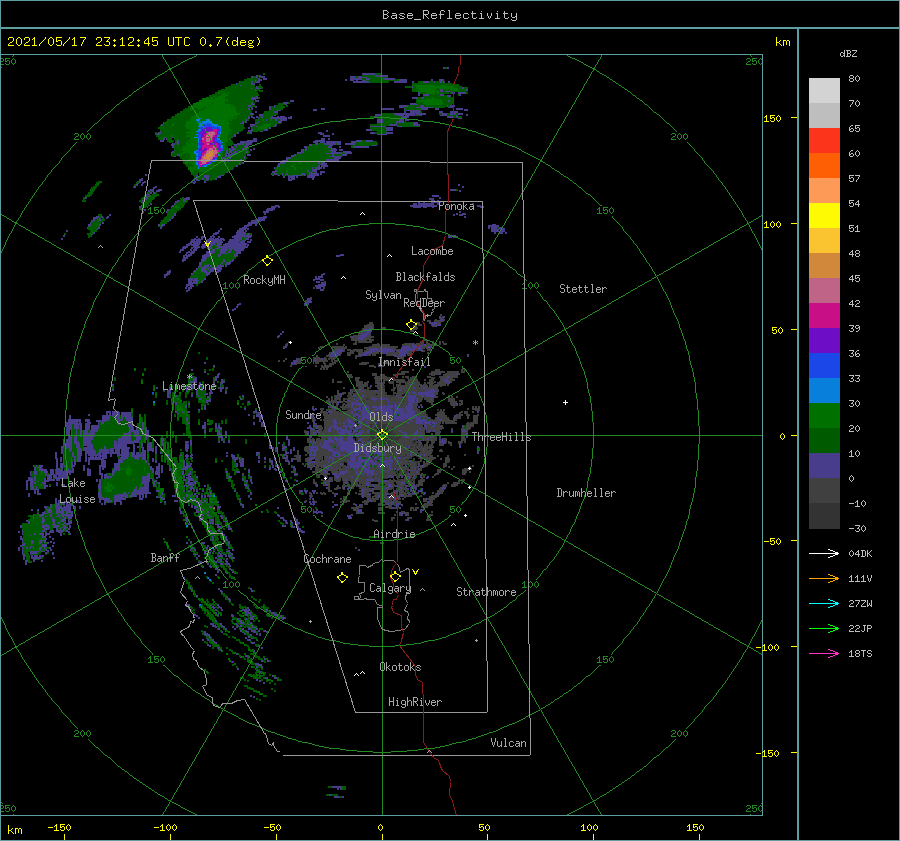The image size is (900, 841).
Task: Click the Lake Louise label
Action: pos(77,491)
